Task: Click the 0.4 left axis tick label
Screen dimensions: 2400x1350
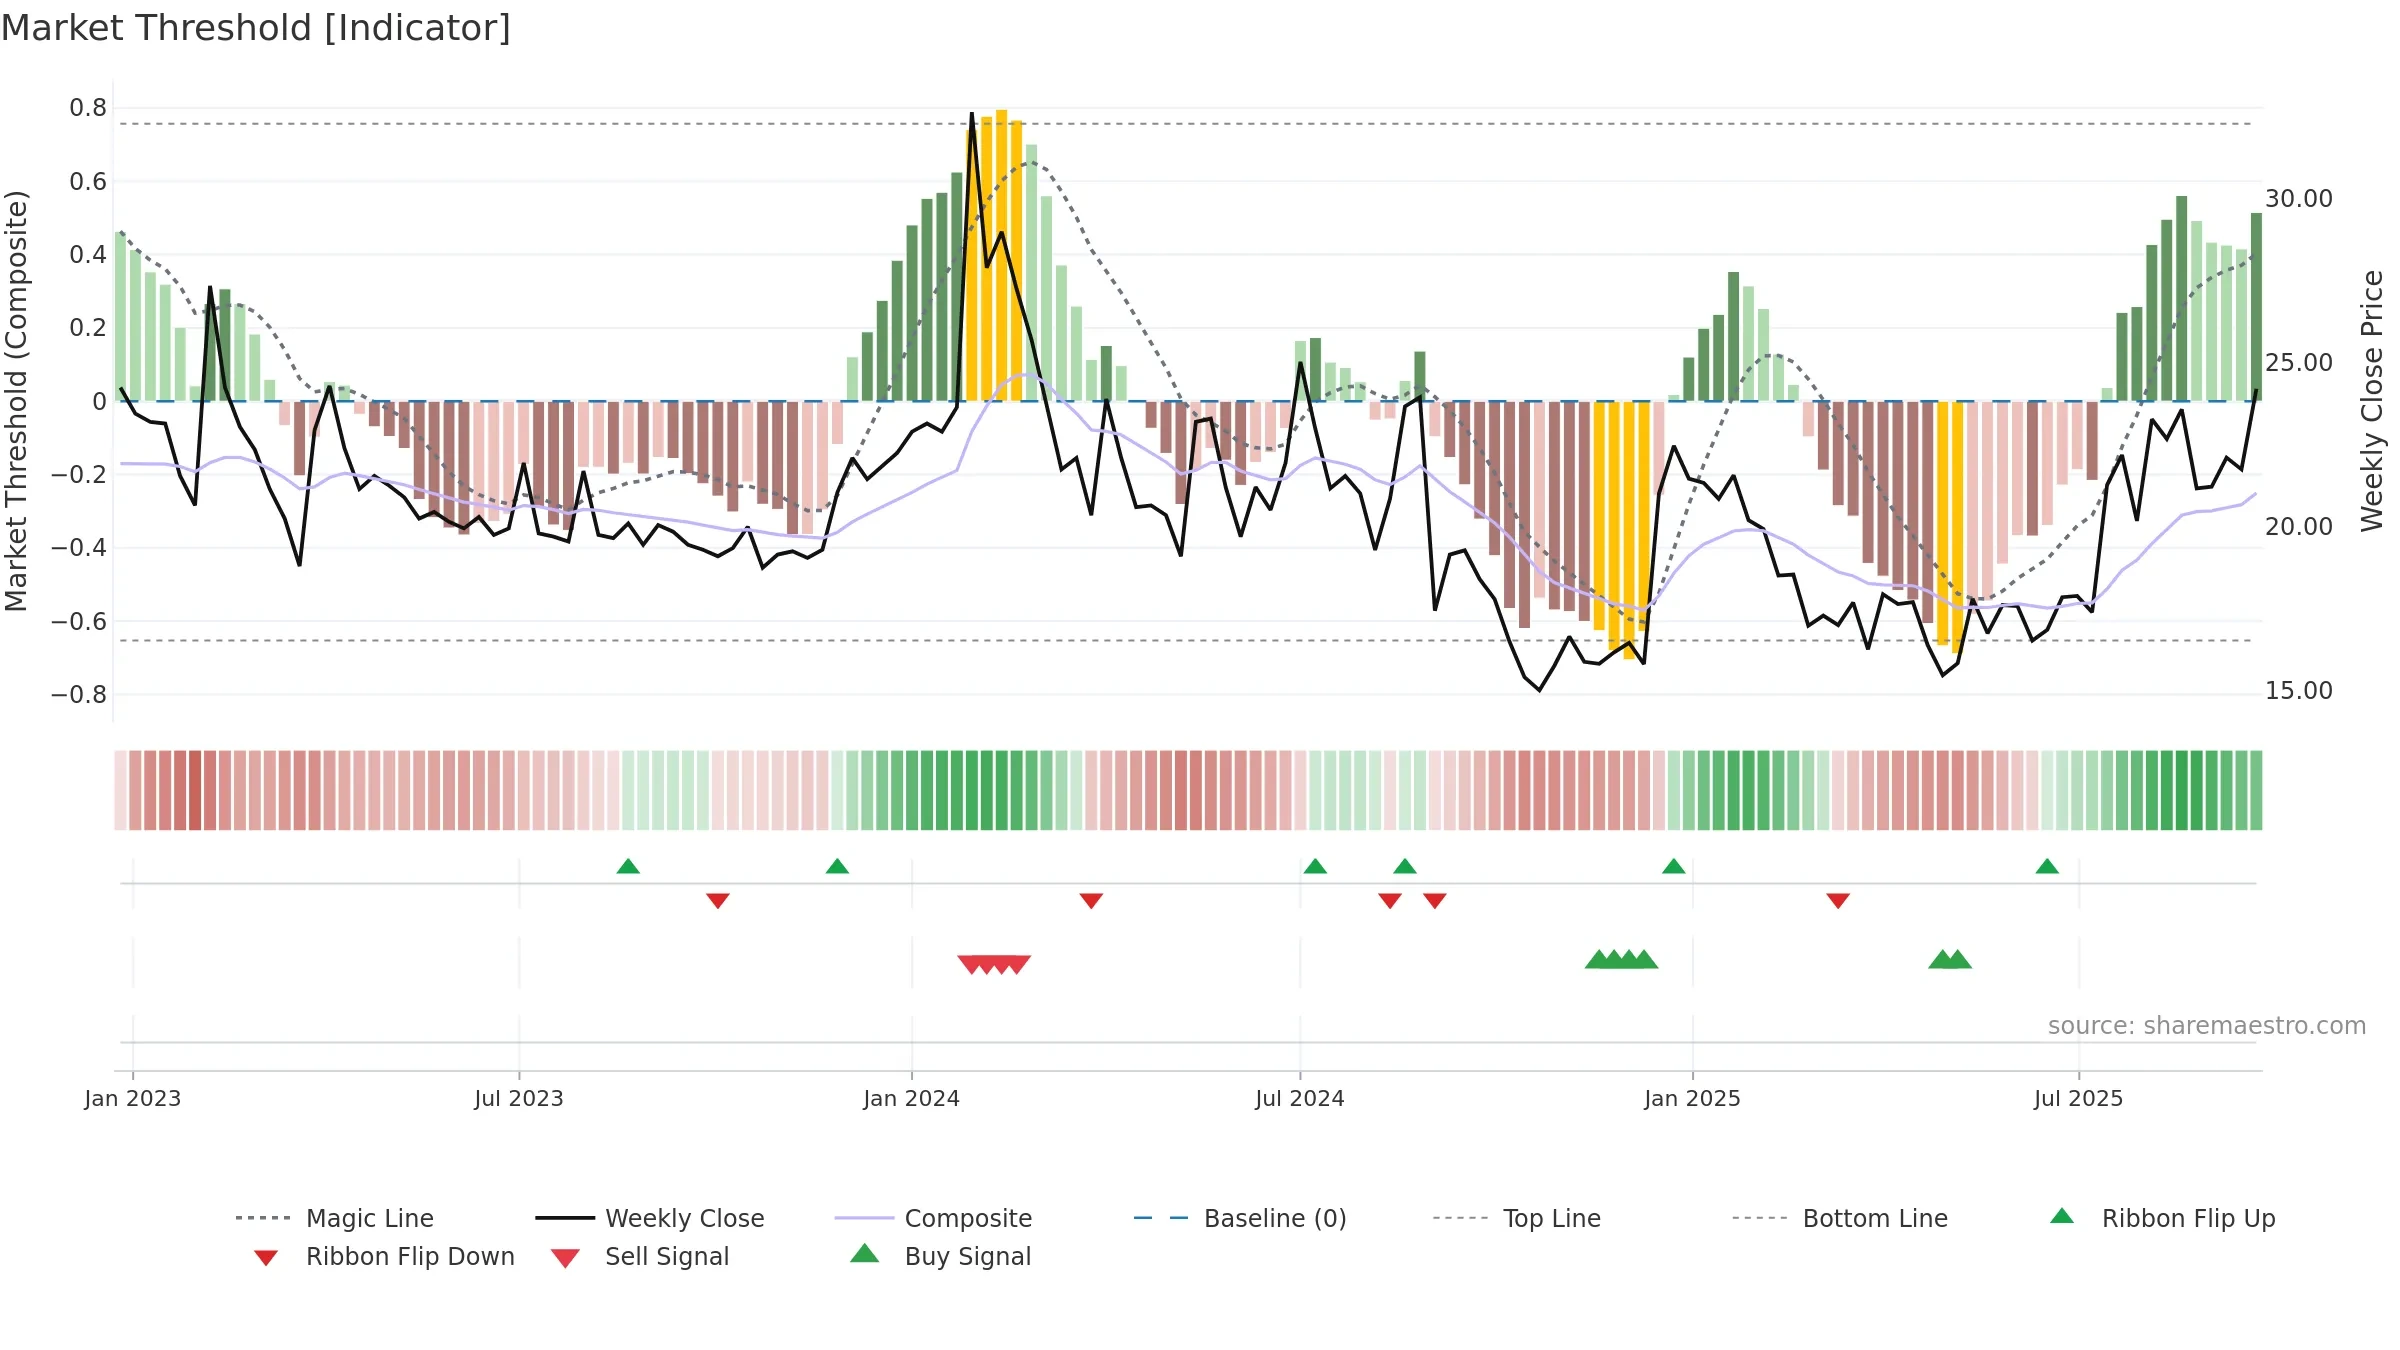Action: (x=88, y=255)
